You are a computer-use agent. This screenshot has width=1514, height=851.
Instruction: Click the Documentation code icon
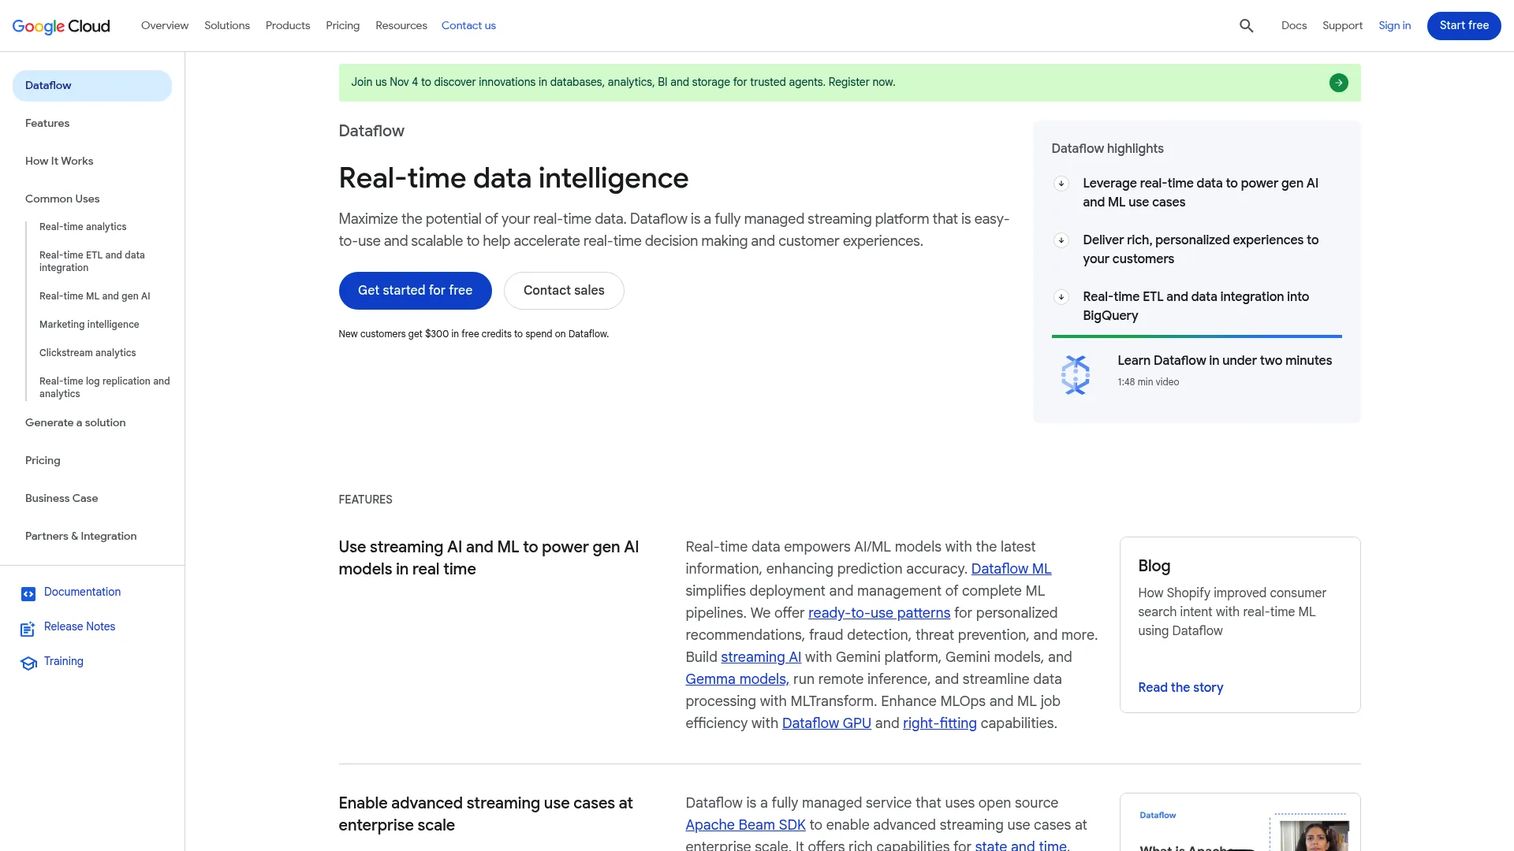tap(28, 594)
